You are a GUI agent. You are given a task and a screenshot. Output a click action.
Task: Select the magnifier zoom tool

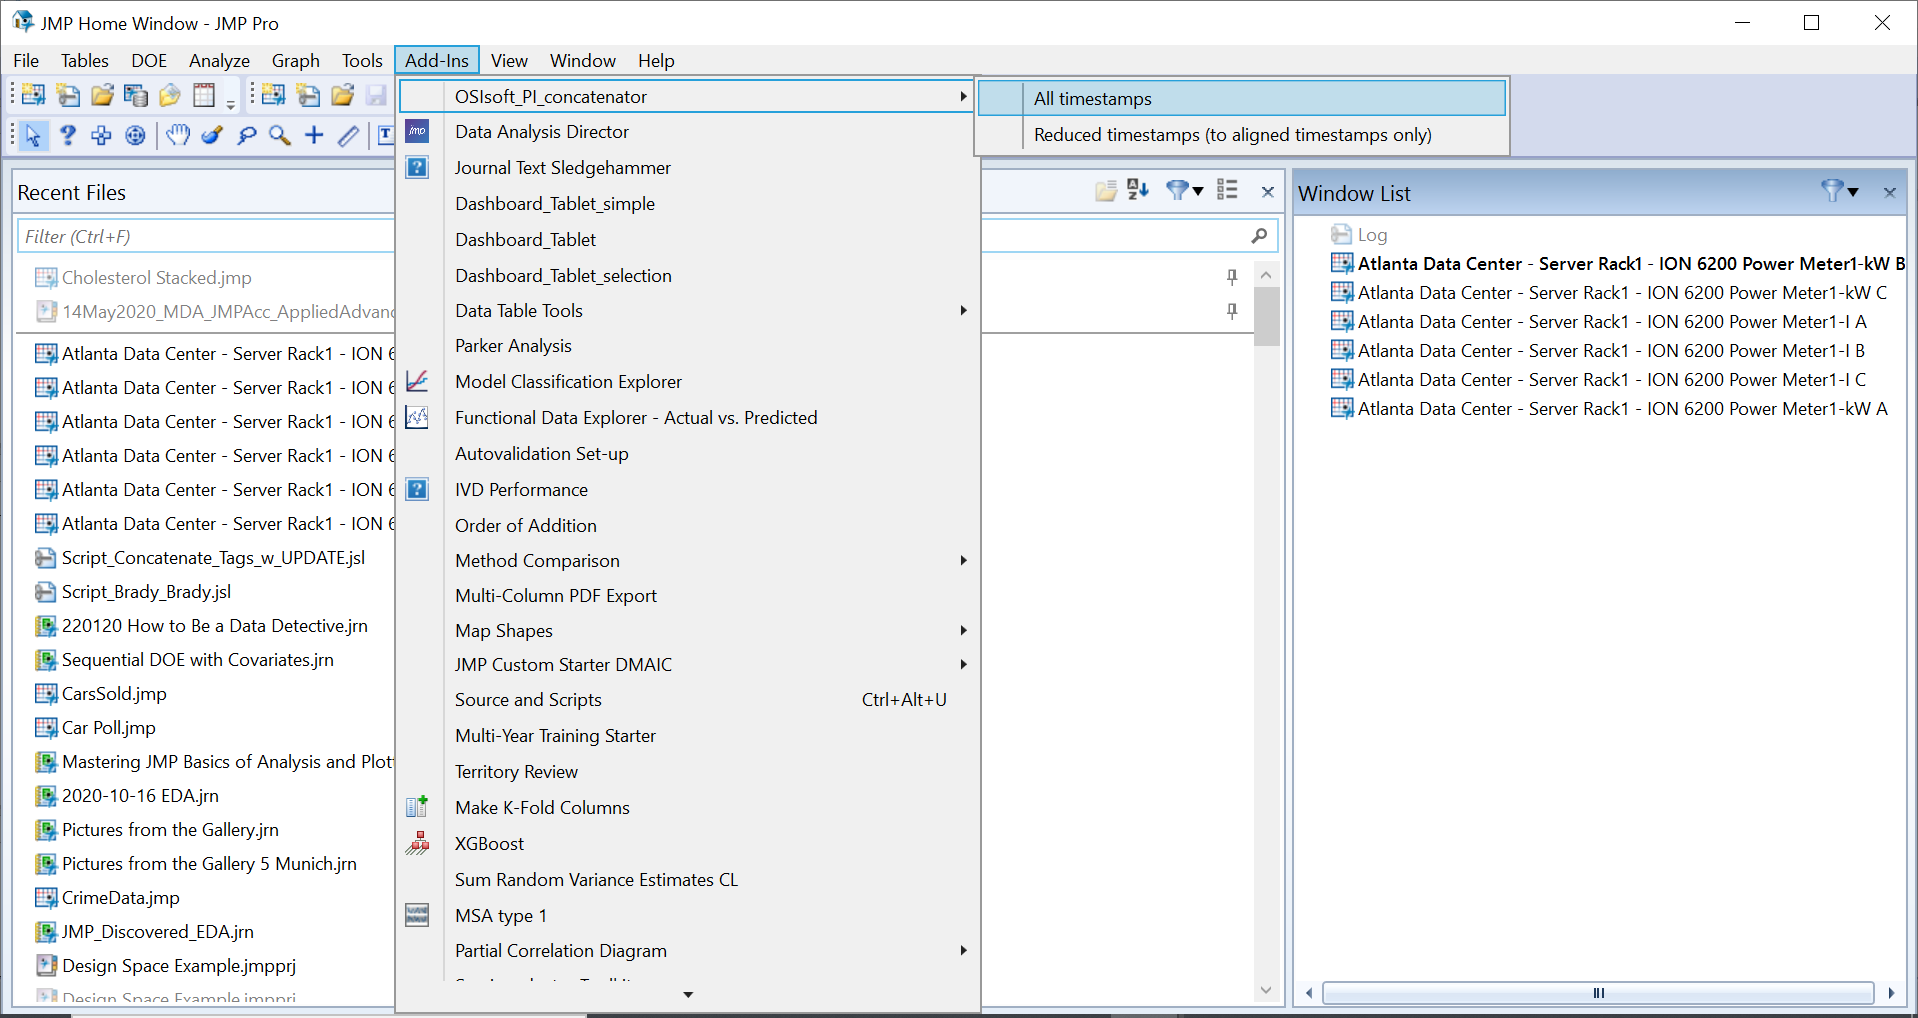279,135
